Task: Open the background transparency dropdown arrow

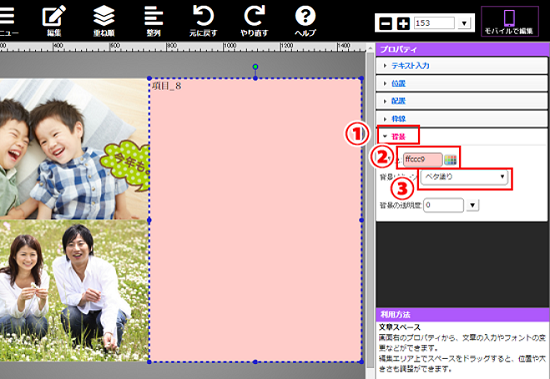Action: [x=472, y=205]
